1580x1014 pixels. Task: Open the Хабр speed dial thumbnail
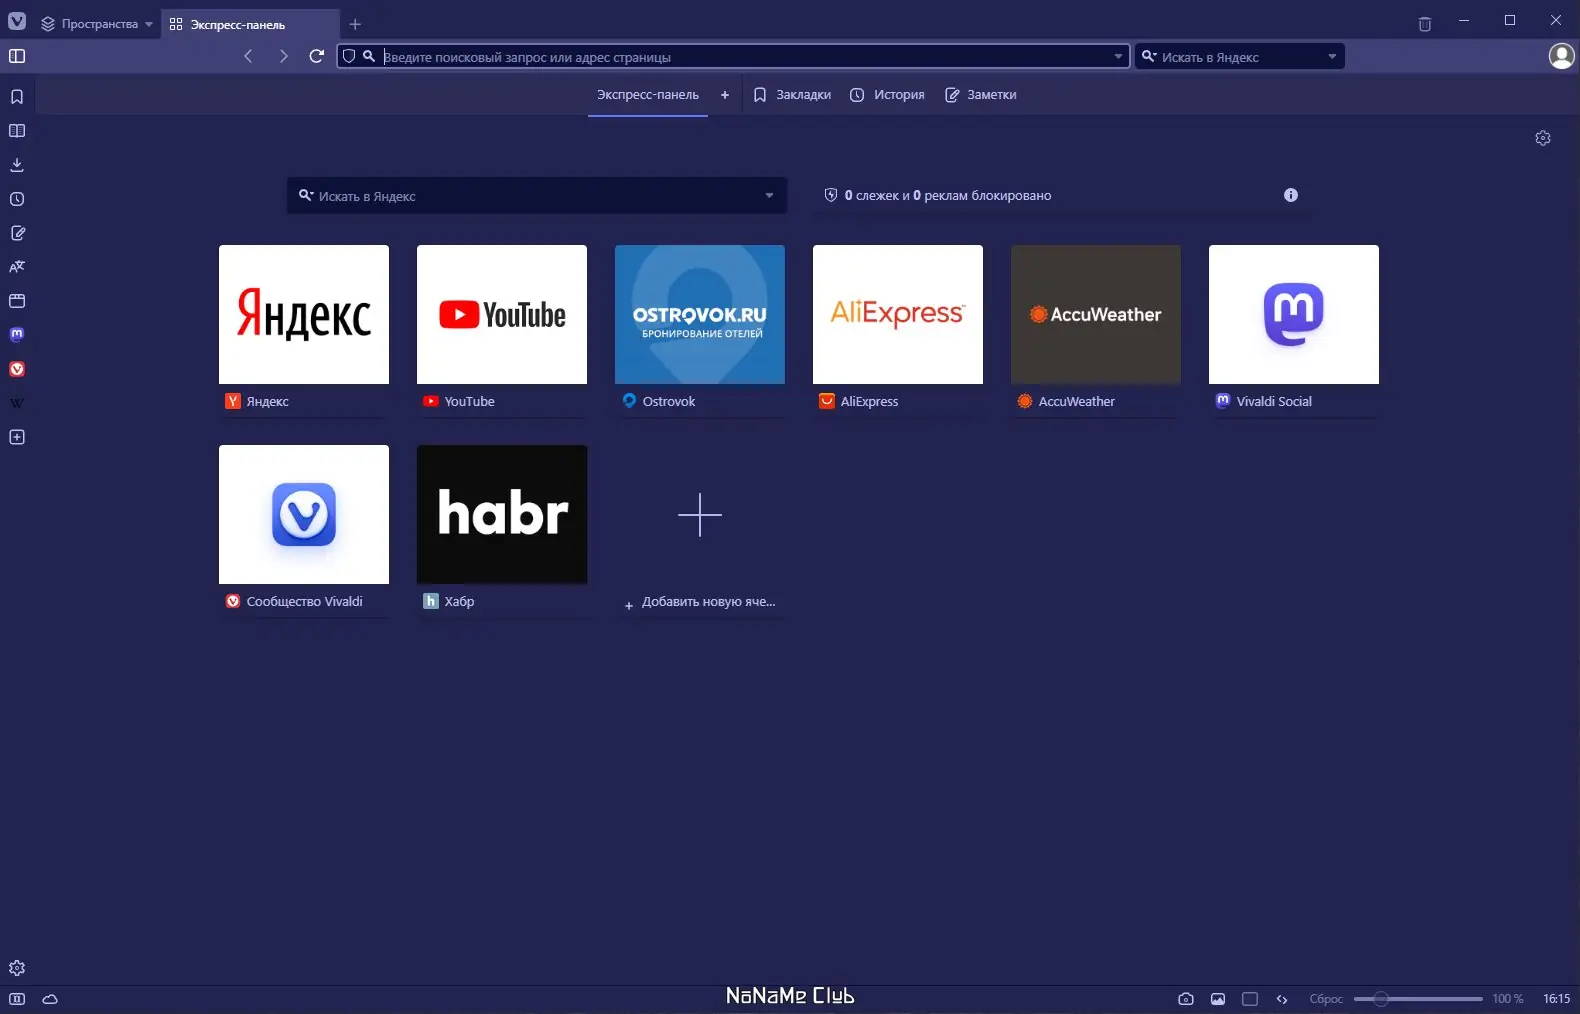click(502, 514)
